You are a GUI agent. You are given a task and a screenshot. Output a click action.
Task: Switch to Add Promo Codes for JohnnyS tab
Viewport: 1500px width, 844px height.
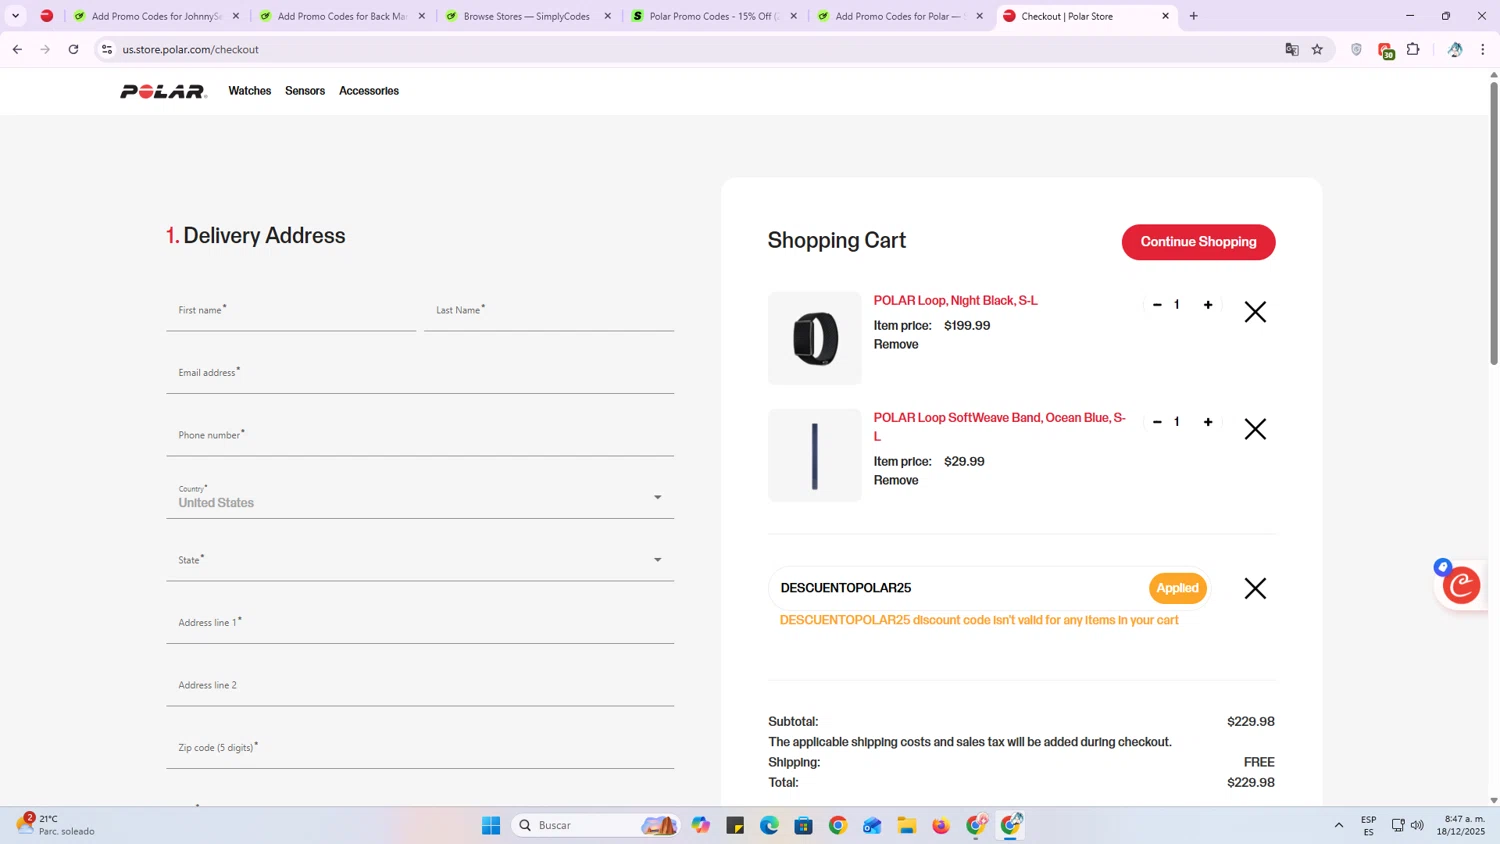pyautogui.click(x=157, y=16)
